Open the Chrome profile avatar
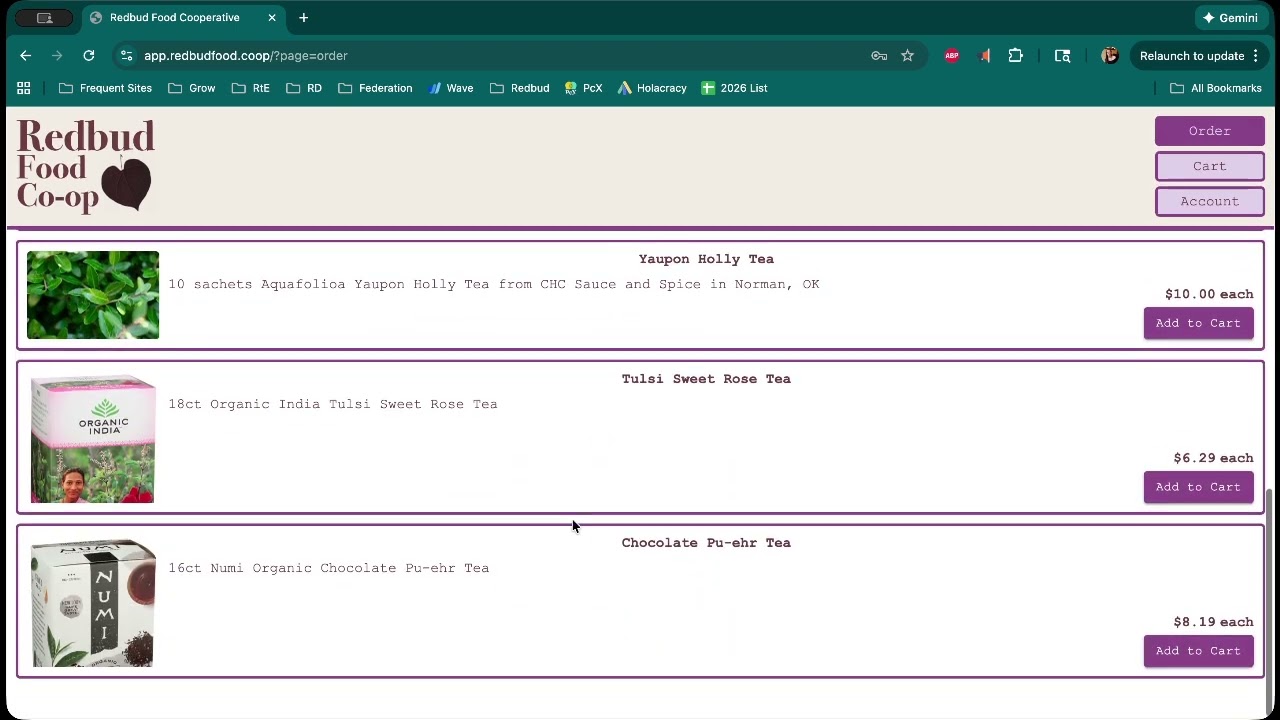 tap(1109, 56)
